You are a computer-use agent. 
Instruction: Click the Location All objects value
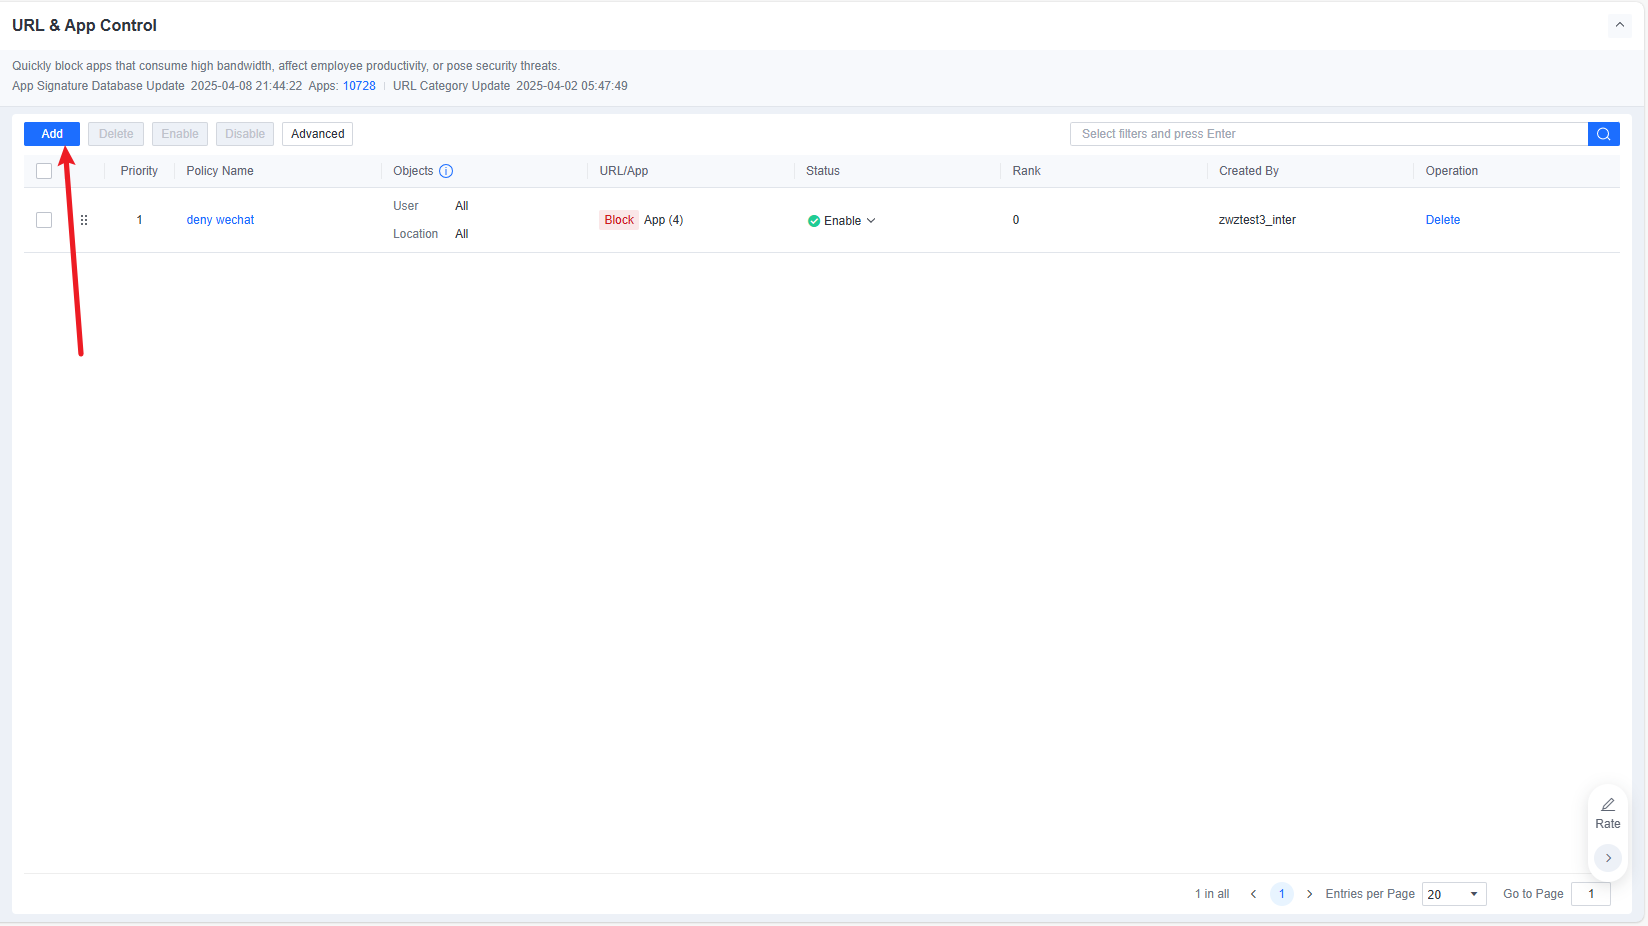462,234
